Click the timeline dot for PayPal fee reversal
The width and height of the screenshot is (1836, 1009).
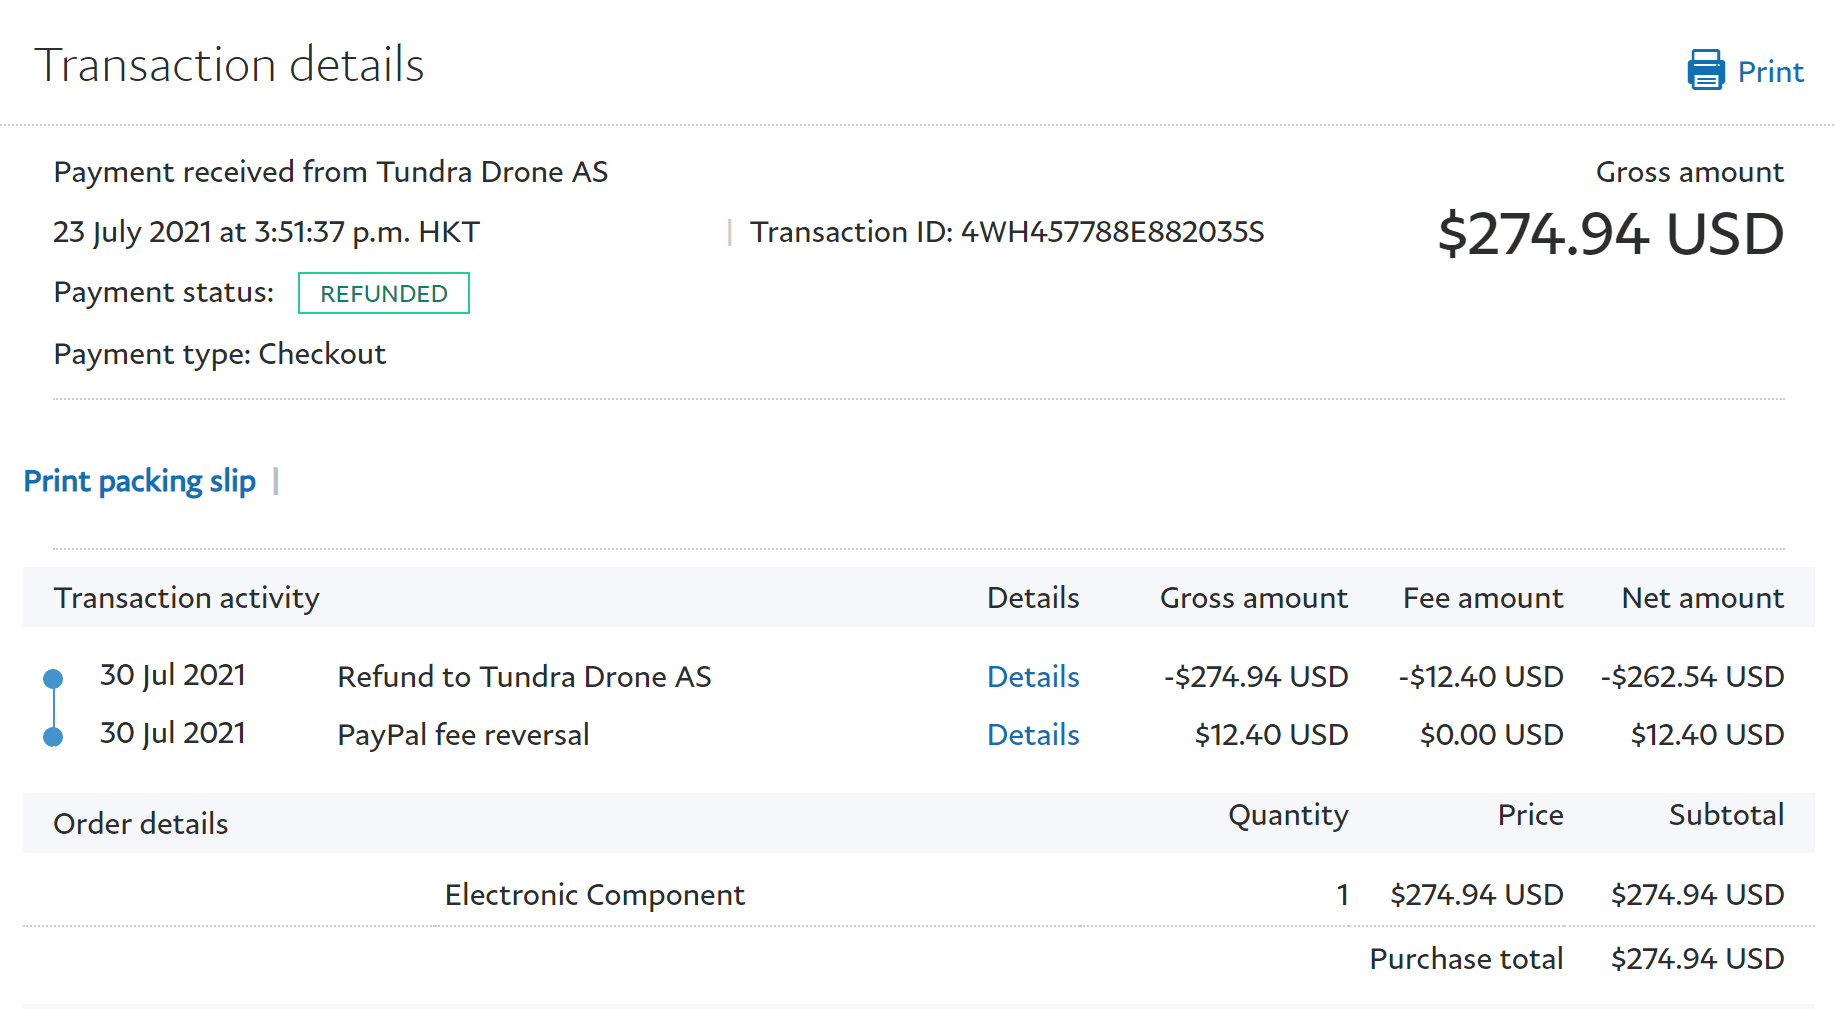coord(54,737)
